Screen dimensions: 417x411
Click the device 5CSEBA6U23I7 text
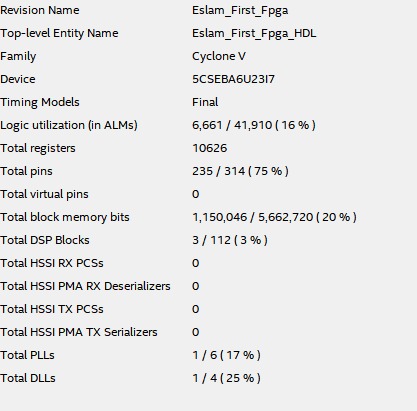(233, 79)
